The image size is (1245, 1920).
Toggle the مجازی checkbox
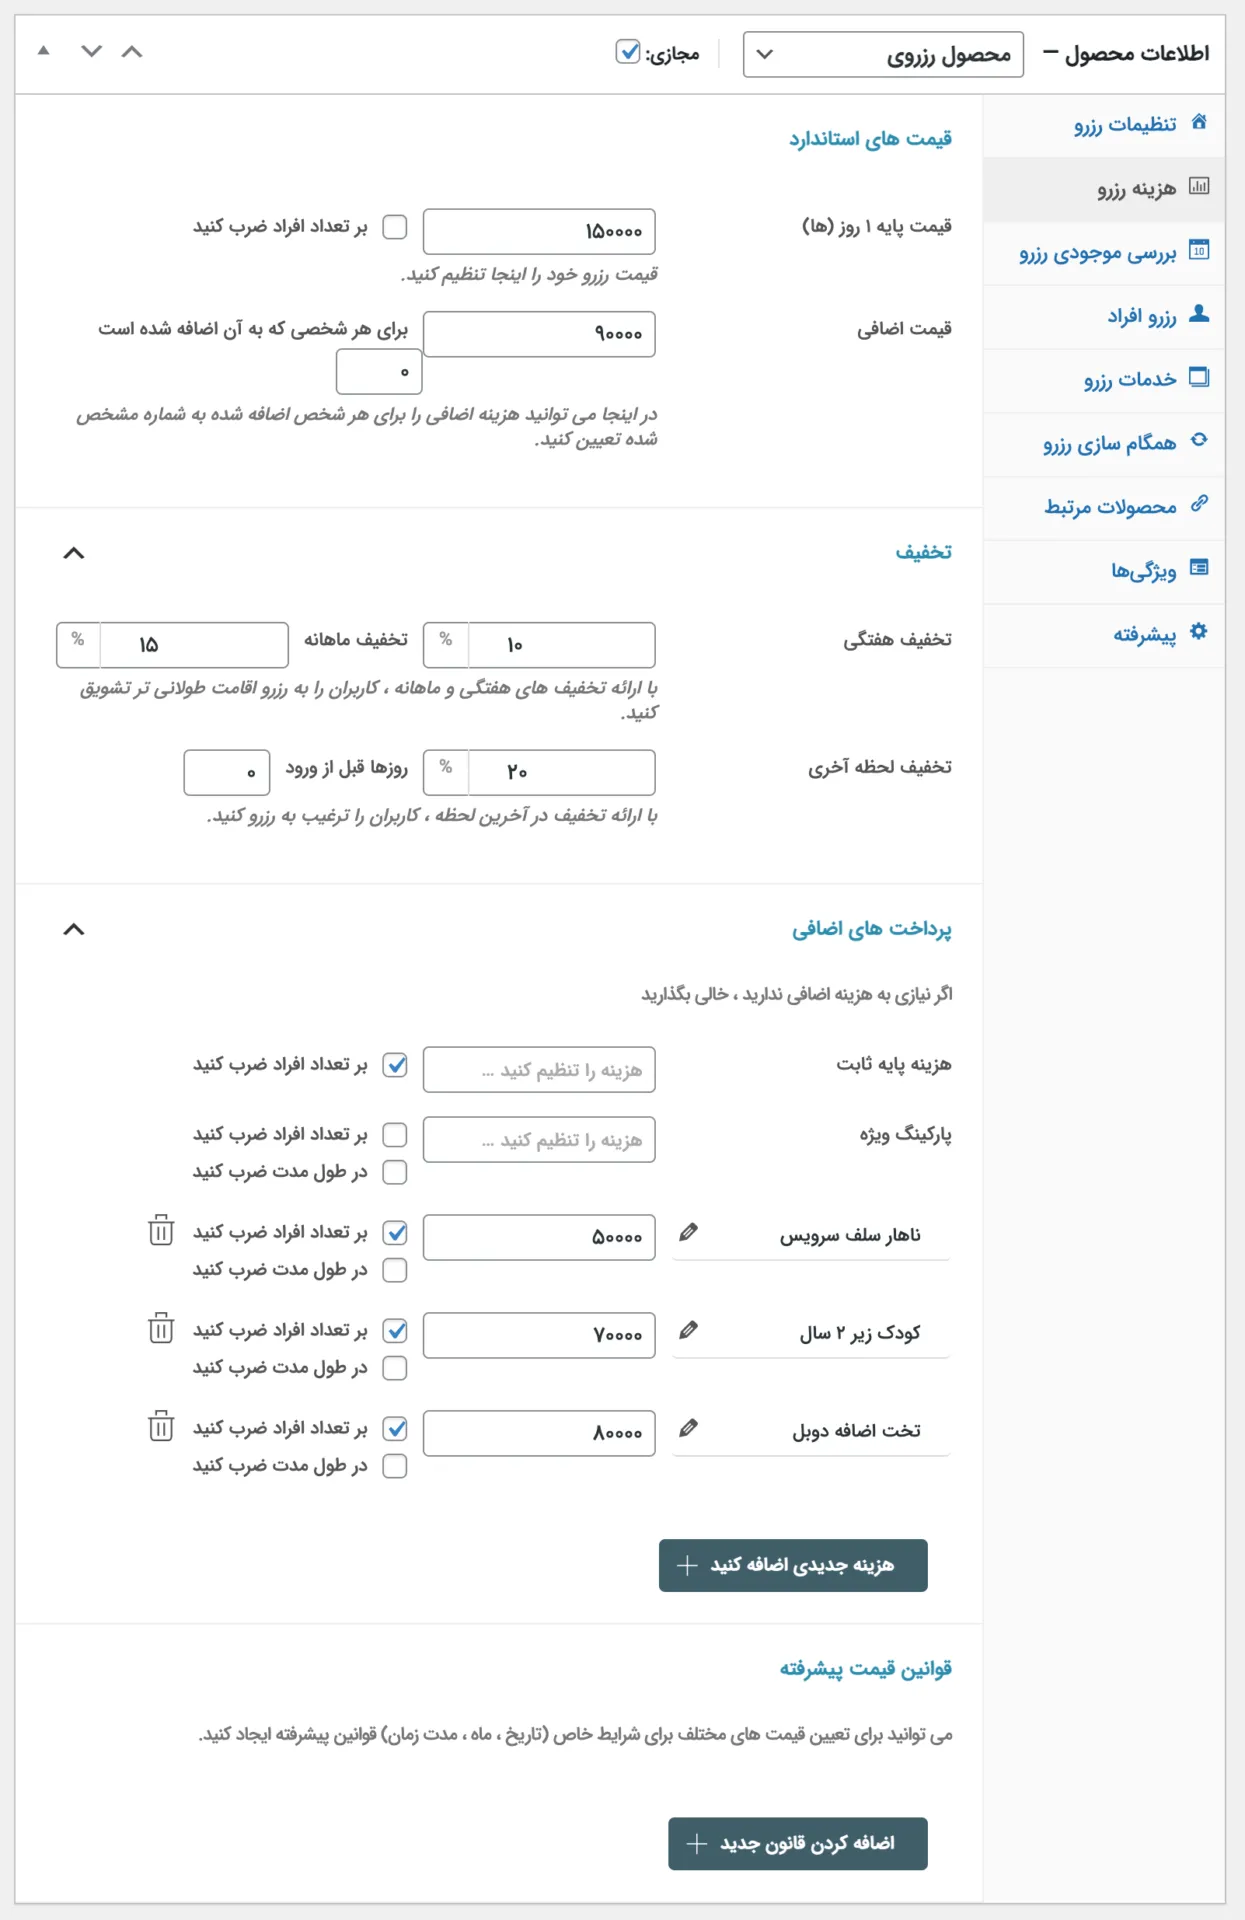(x=628, y=52)
